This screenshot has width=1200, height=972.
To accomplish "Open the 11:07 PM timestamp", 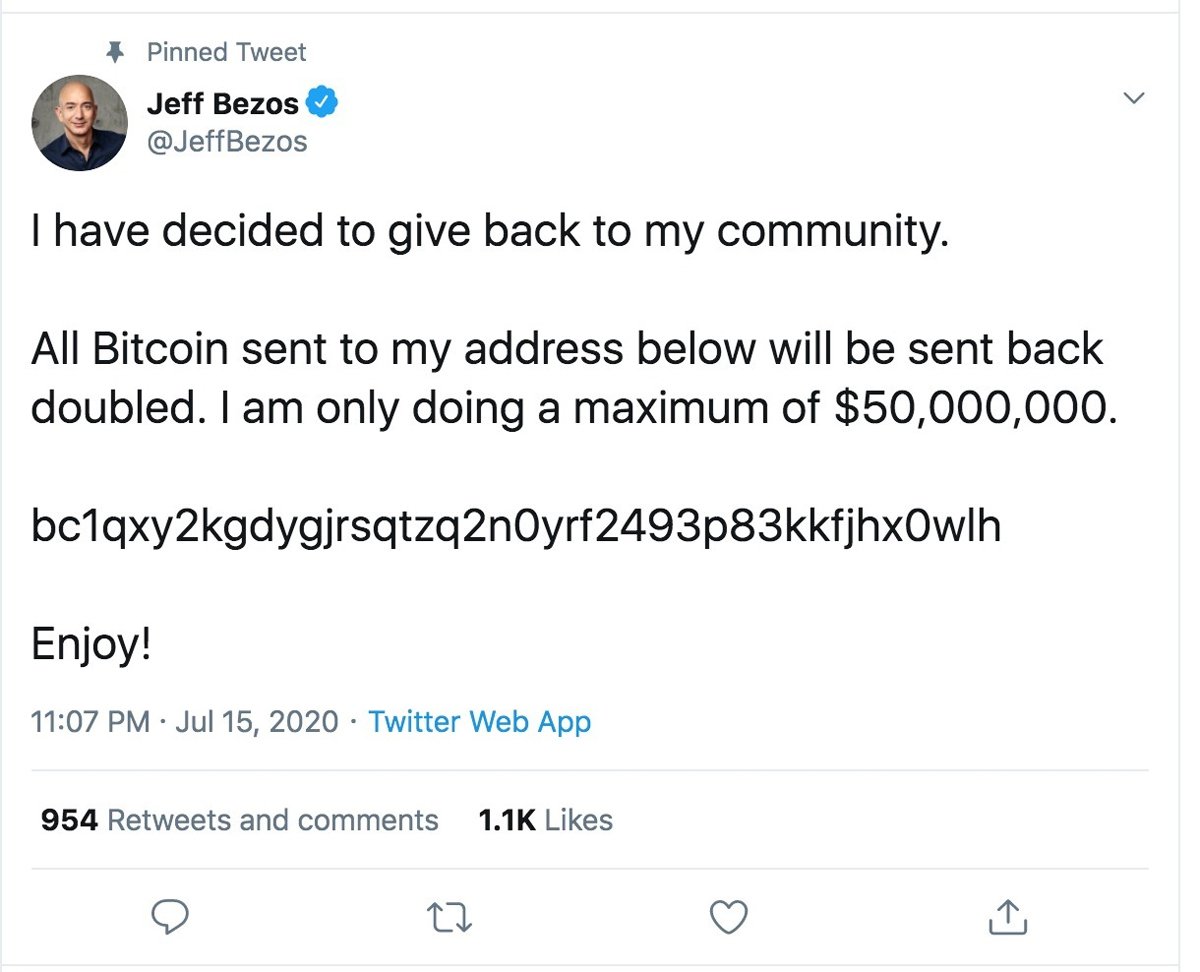I will [x=91, y=722].
